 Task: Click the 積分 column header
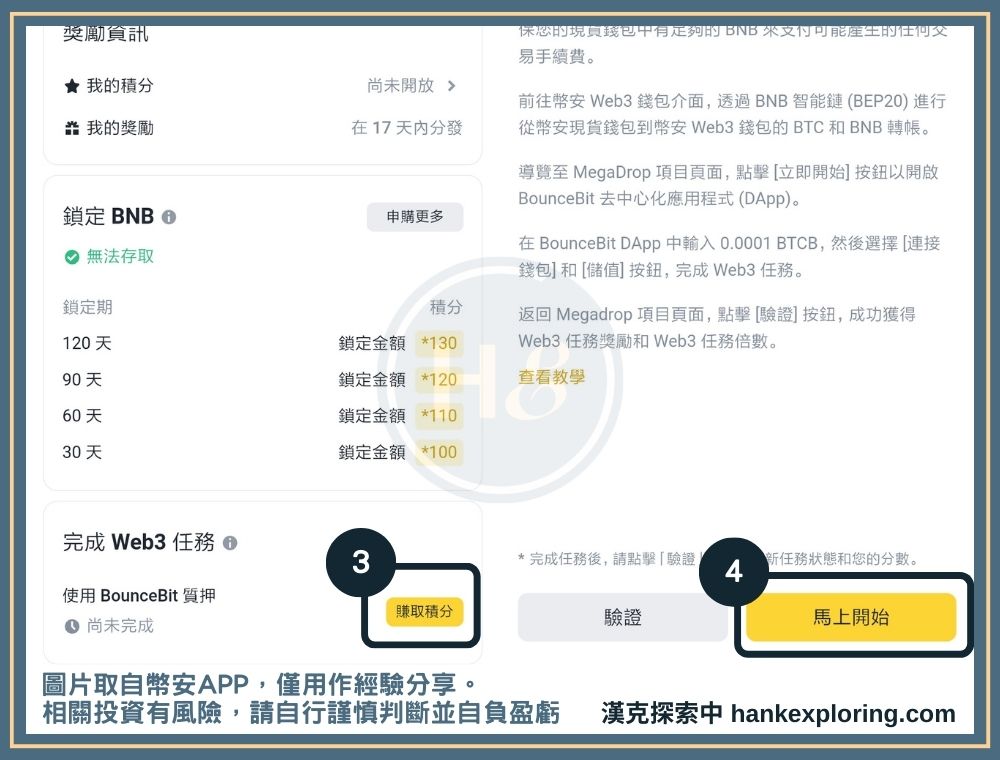tap(446, 307)
